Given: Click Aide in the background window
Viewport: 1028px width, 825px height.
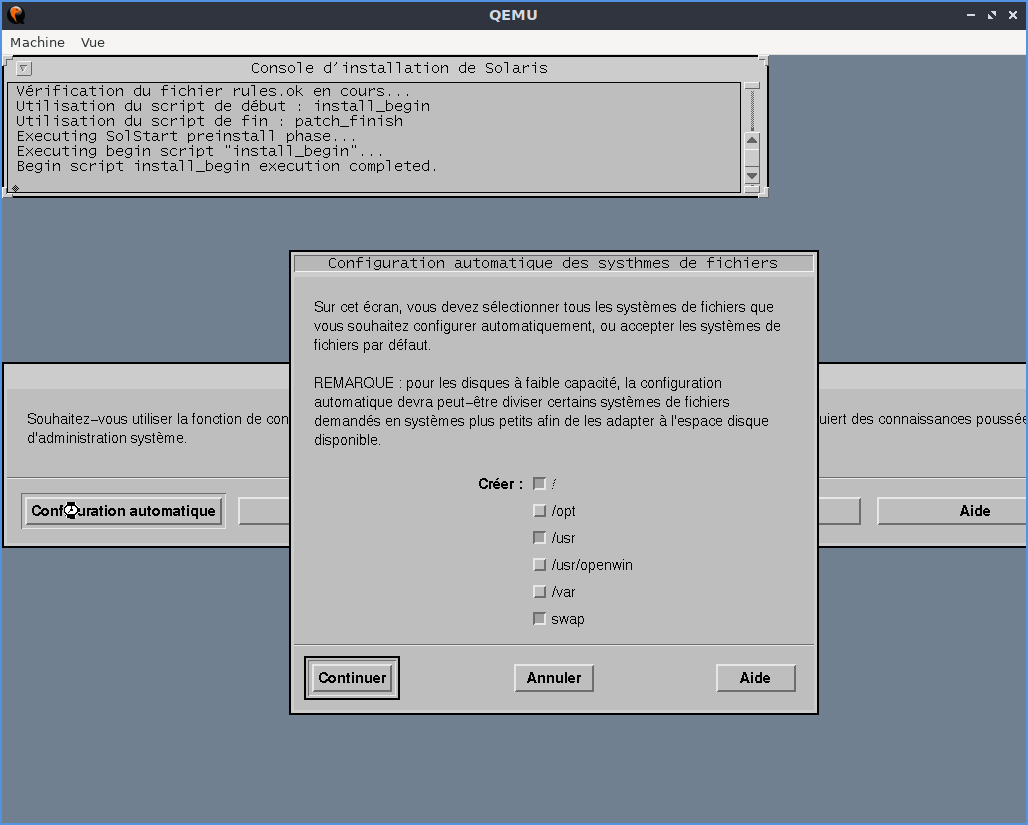Looking at the screenshot, I should click(x=952, y=511).
